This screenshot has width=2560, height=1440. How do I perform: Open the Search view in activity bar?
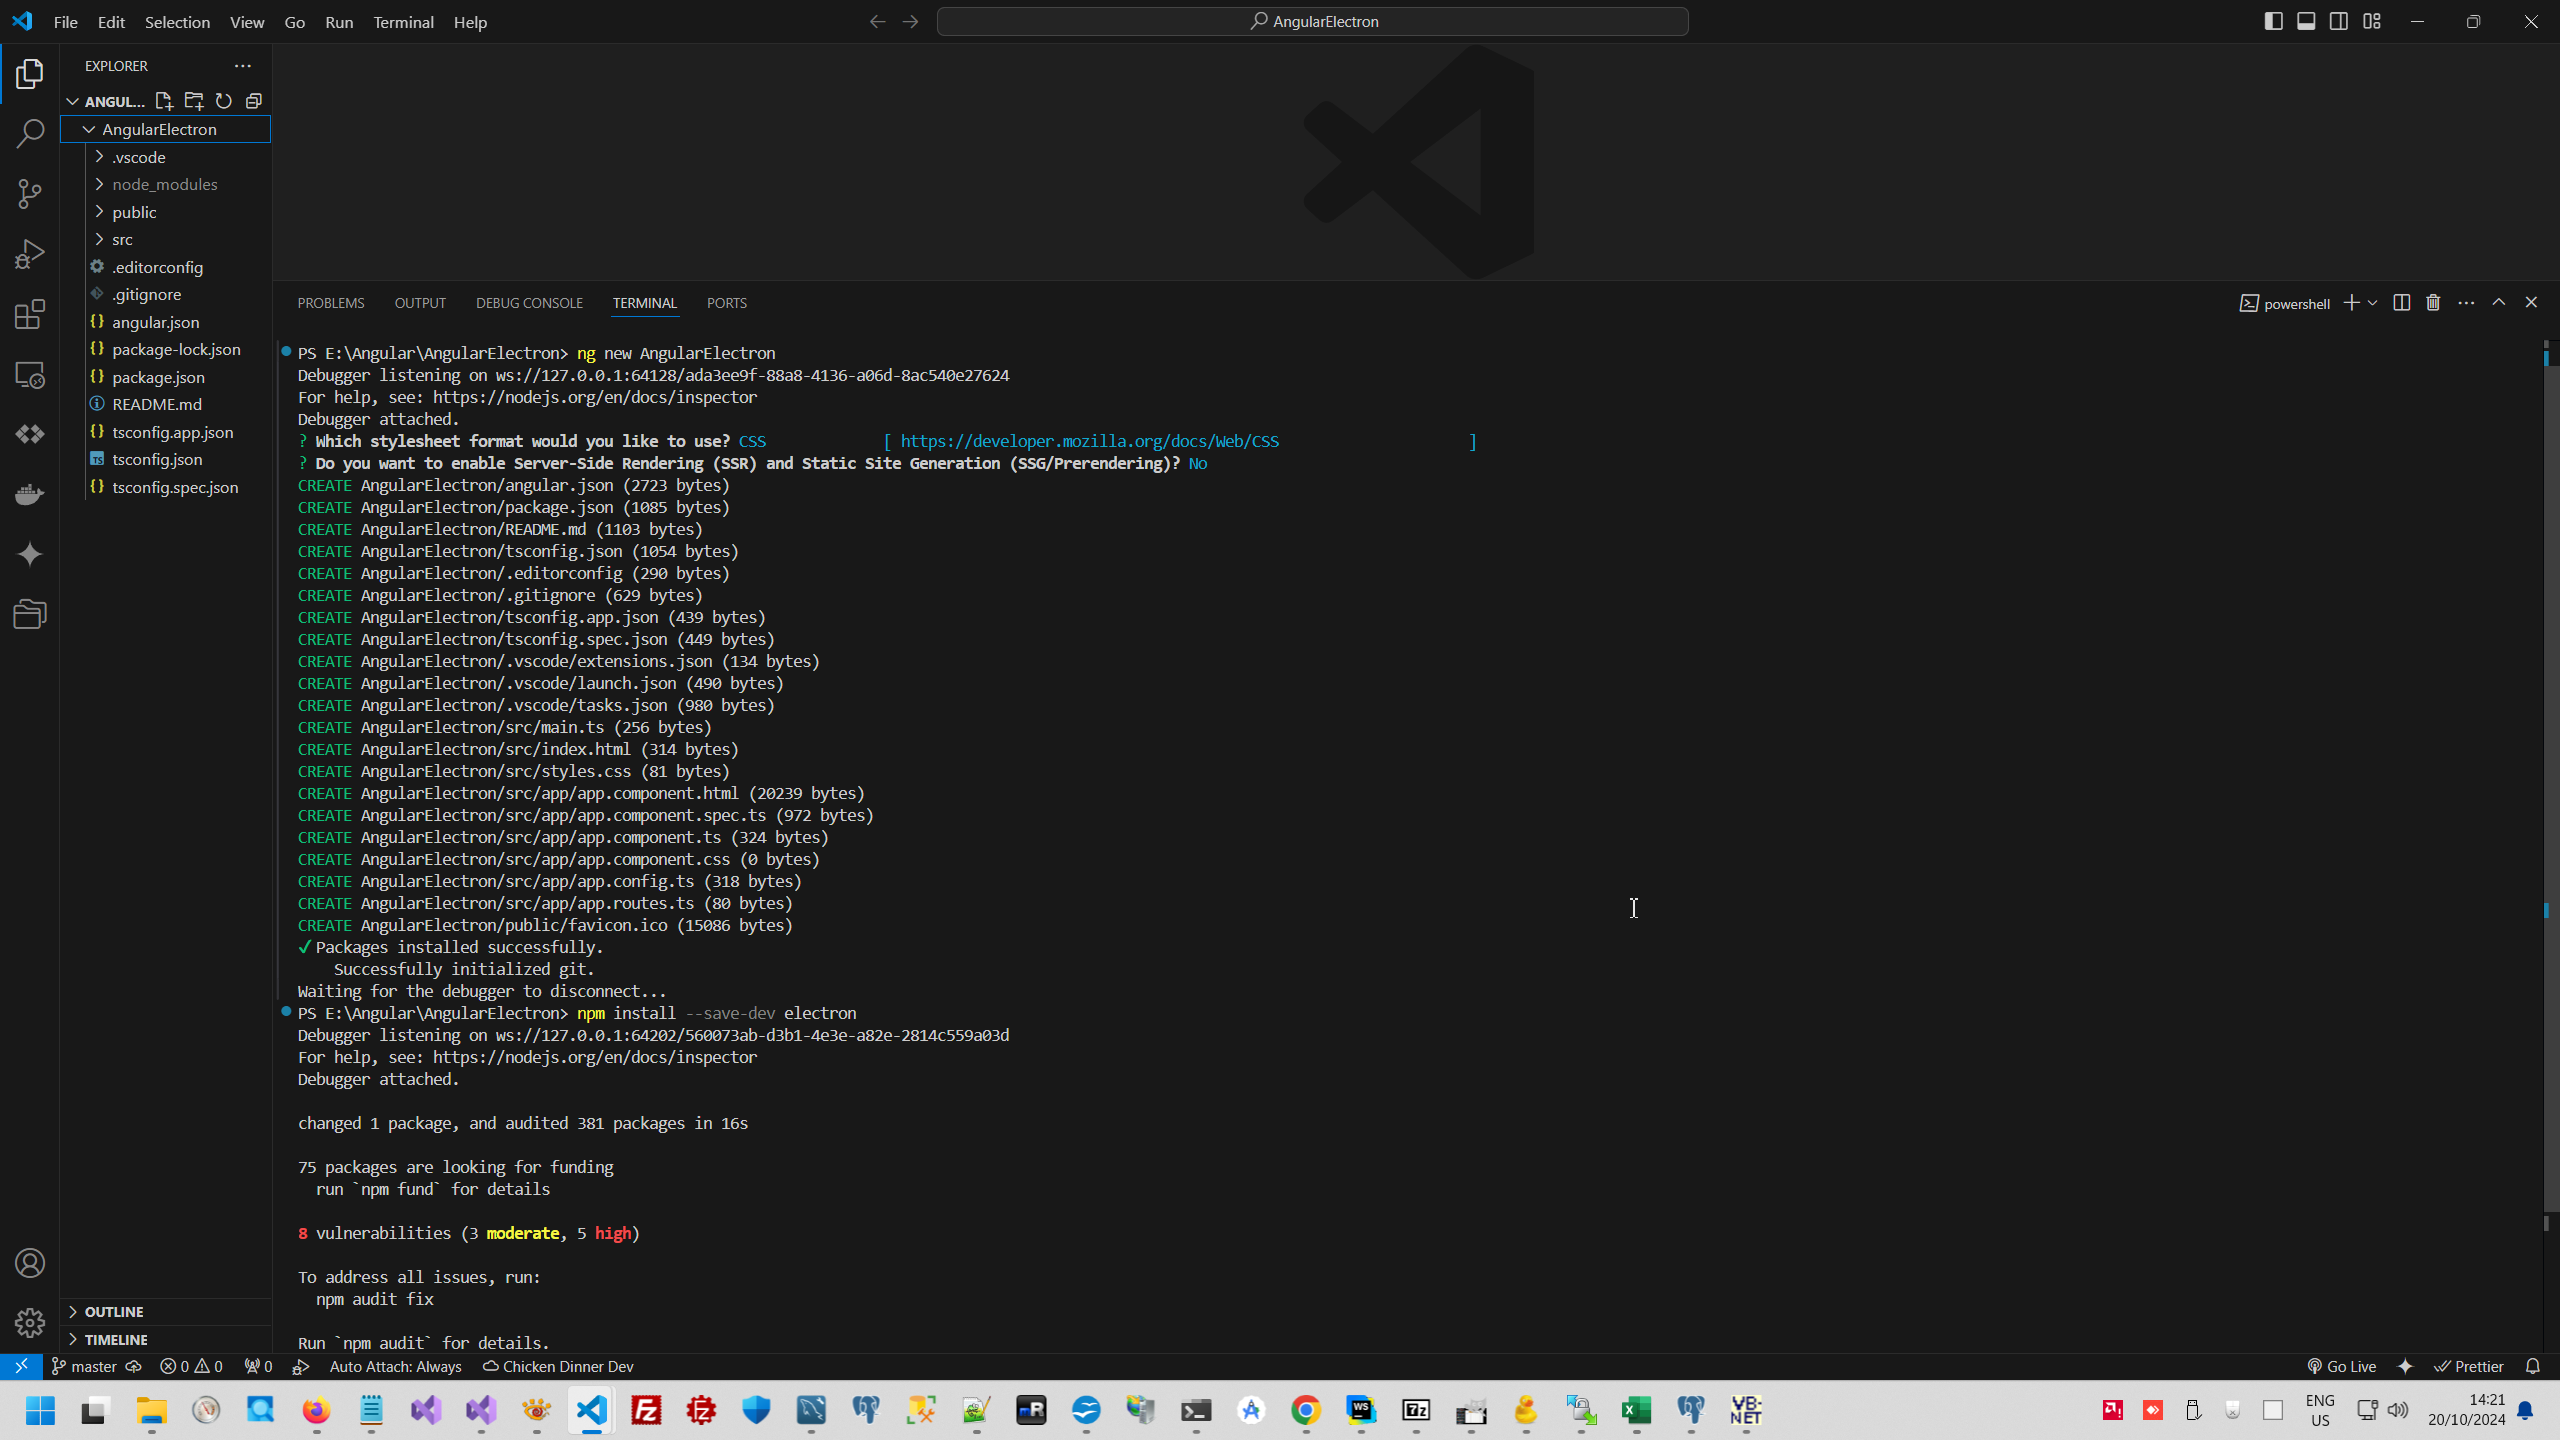pos(30,134)
